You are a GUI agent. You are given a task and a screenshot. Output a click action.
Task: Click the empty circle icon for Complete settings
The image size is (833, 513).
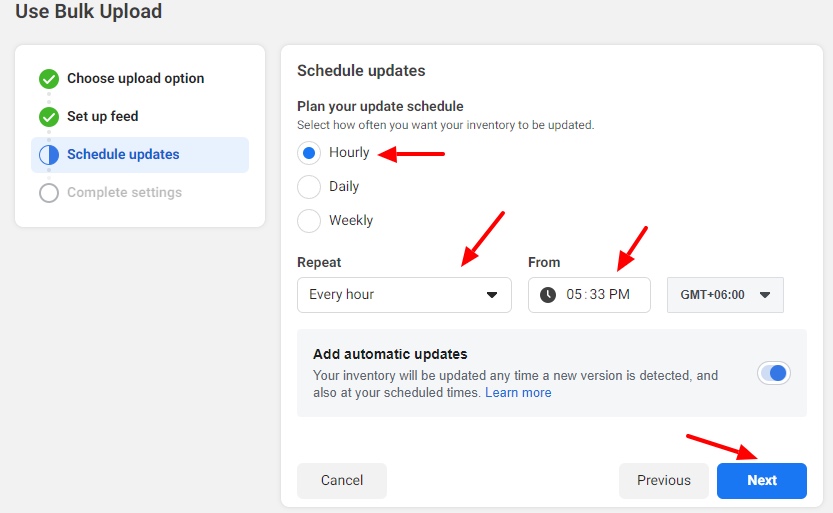pyautogui.click(x=49, y=193)
